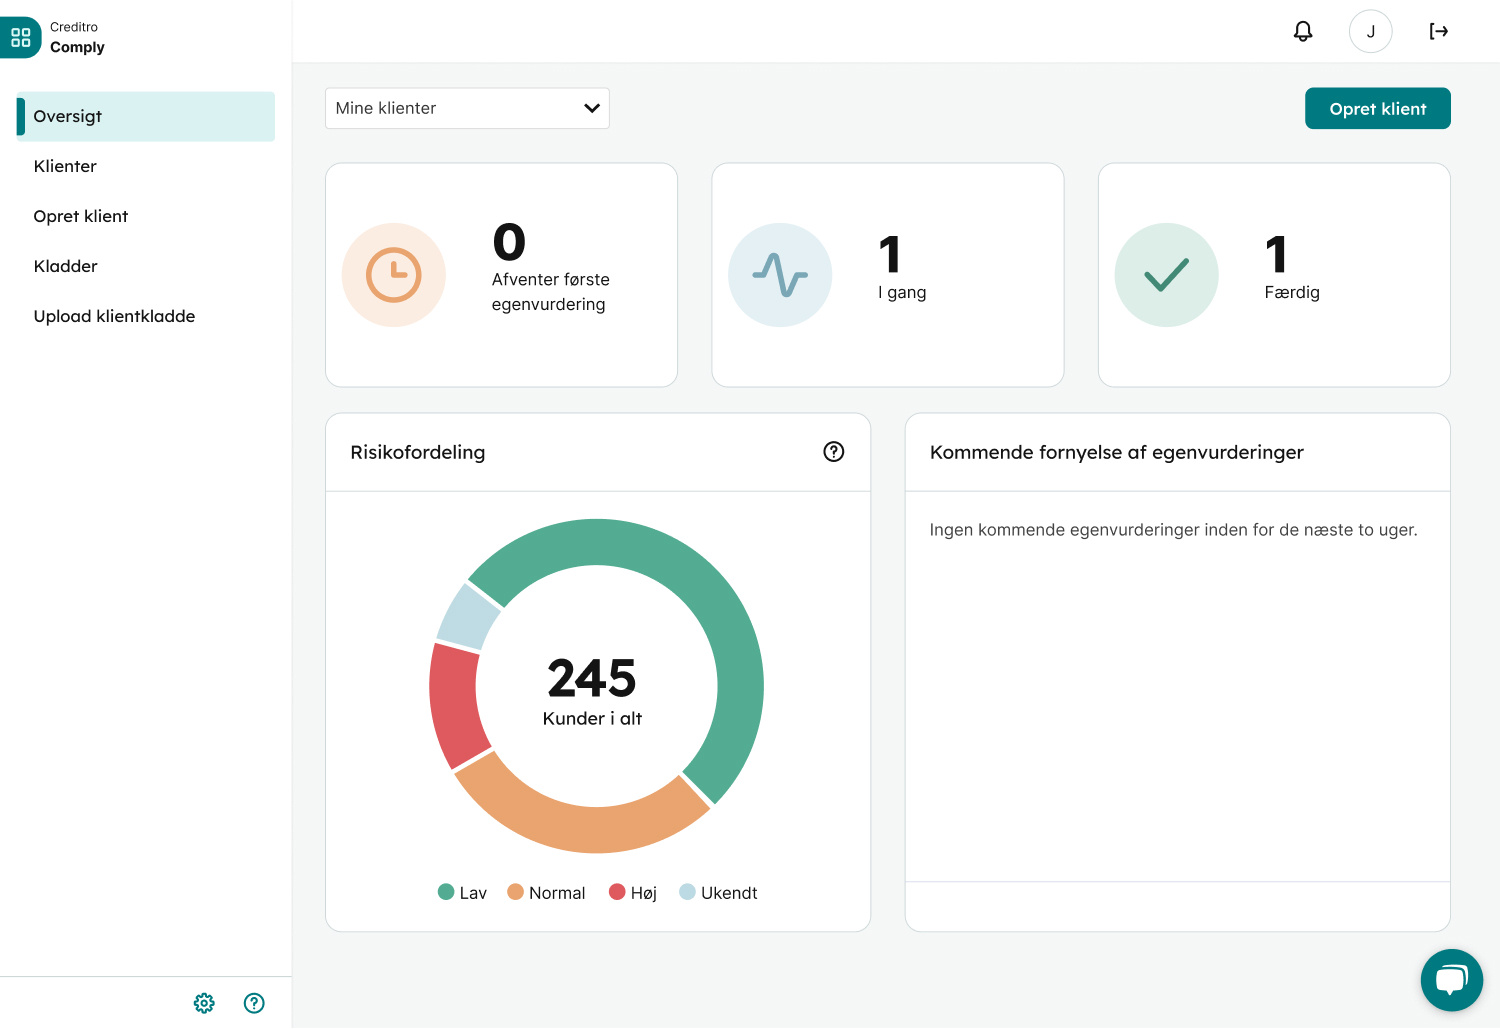Toggle Høj in the chart legend

(633, 892)
